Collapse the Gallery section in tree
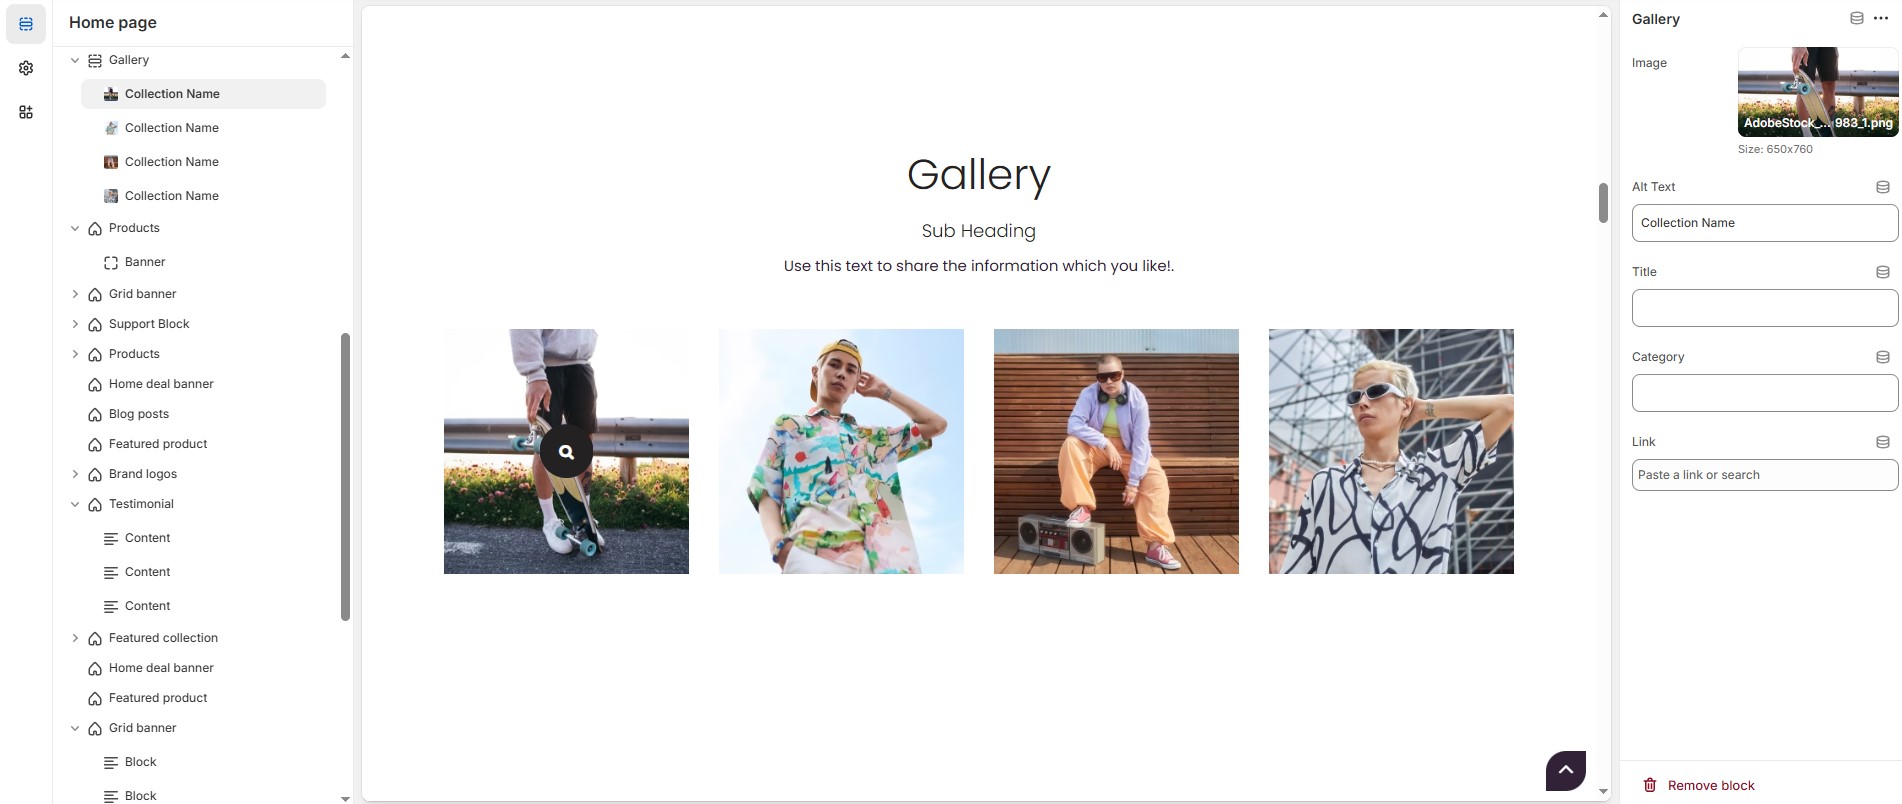1902x804 pixels. click(x=75, y=60)
